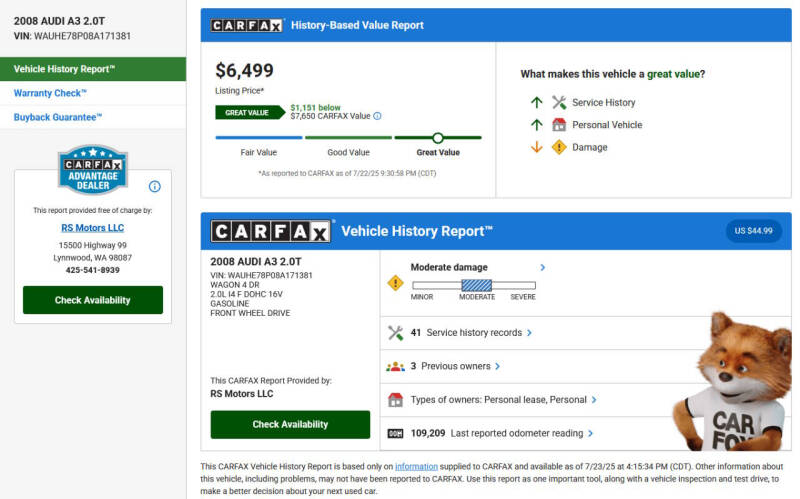Screen dimensions: 800x499
Task: Open the RS Motors LLC dealer link
Action: pyautogui.click(x=92, y=227)
